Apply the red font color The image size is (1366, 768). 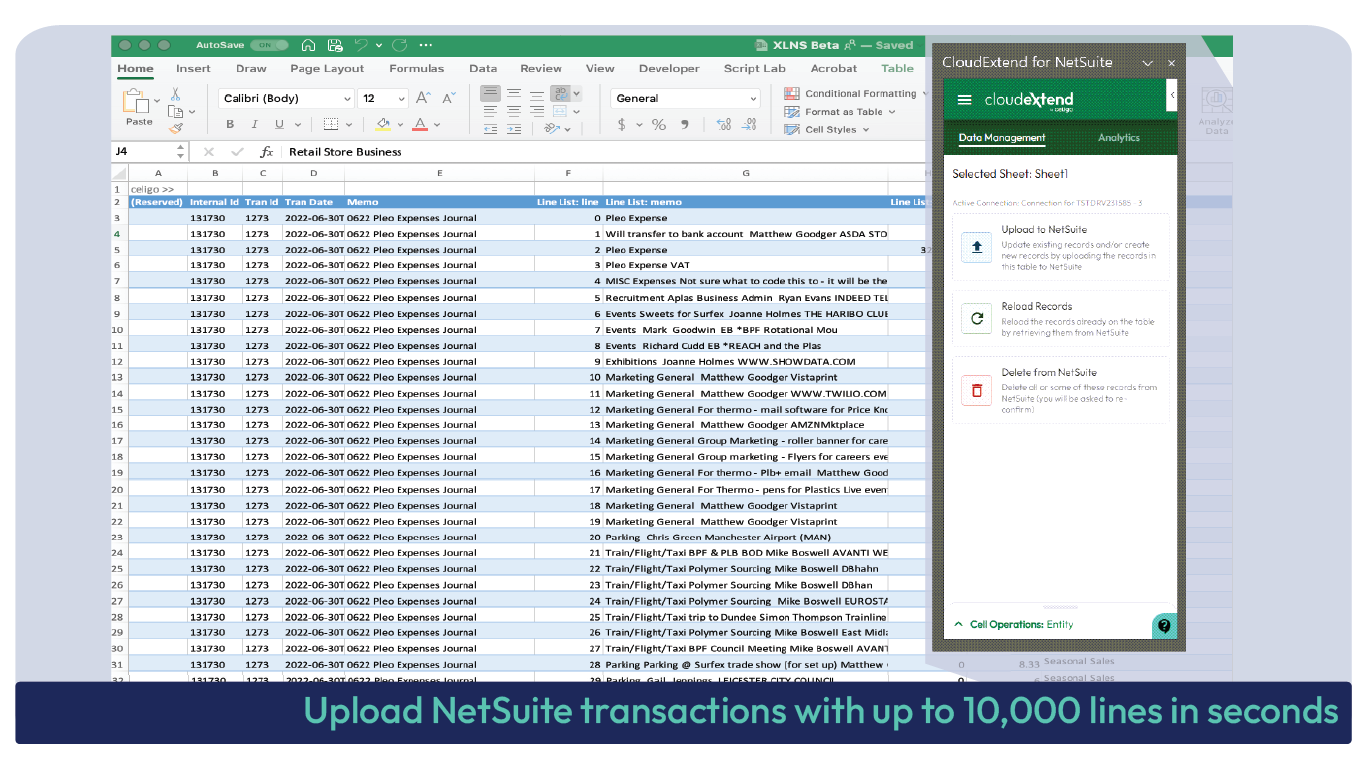421,125
